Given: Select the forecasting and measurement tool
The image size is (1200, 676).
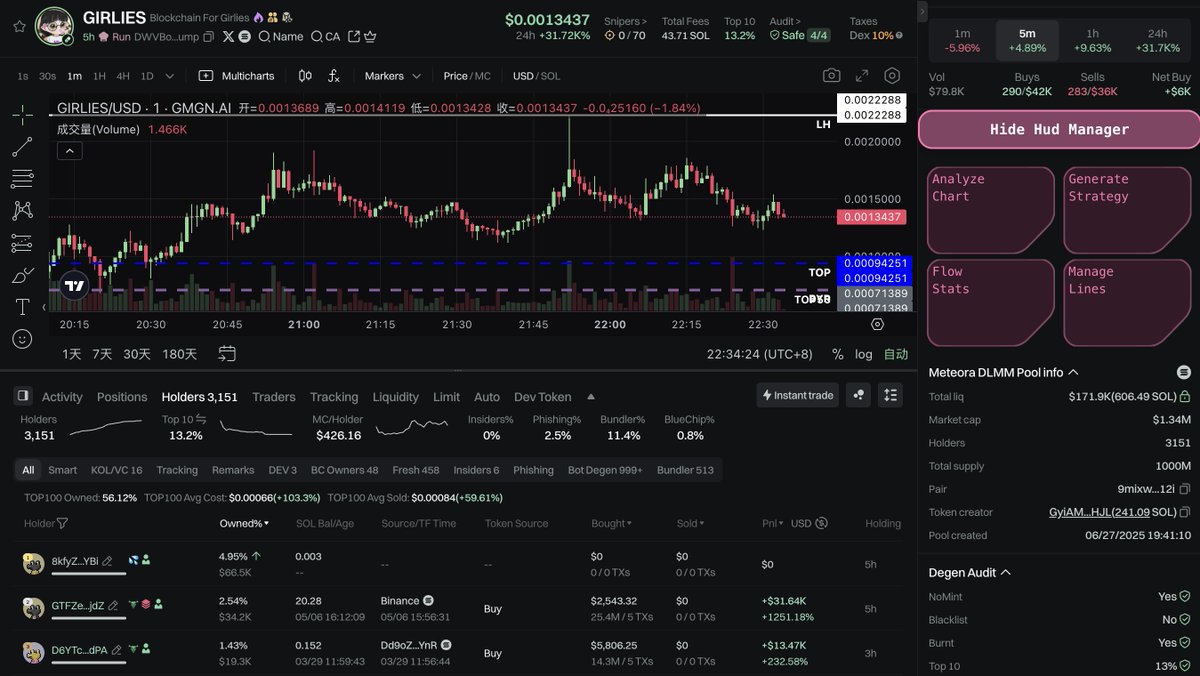Looking at the screenshot, I should point(22,243).
